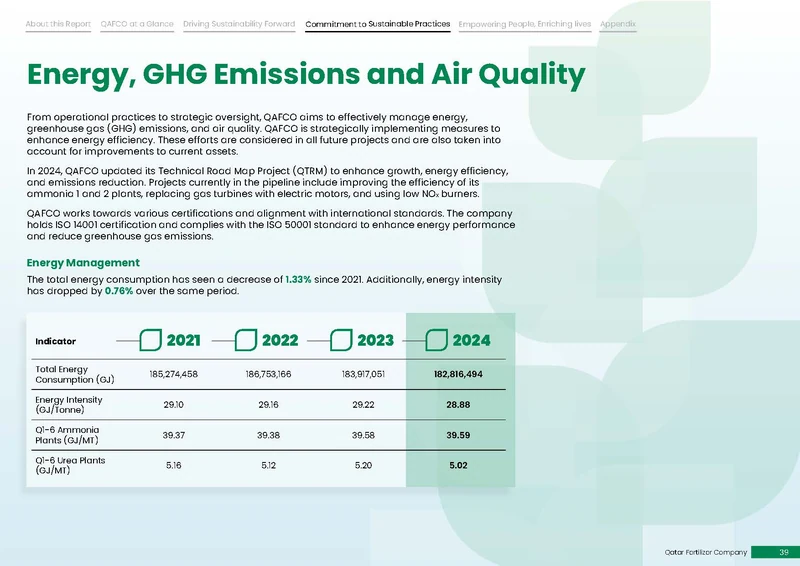The width and height of the screenshot is (800, 566).
Task: Select urea plants value 5.20
Action: point(363,465)
